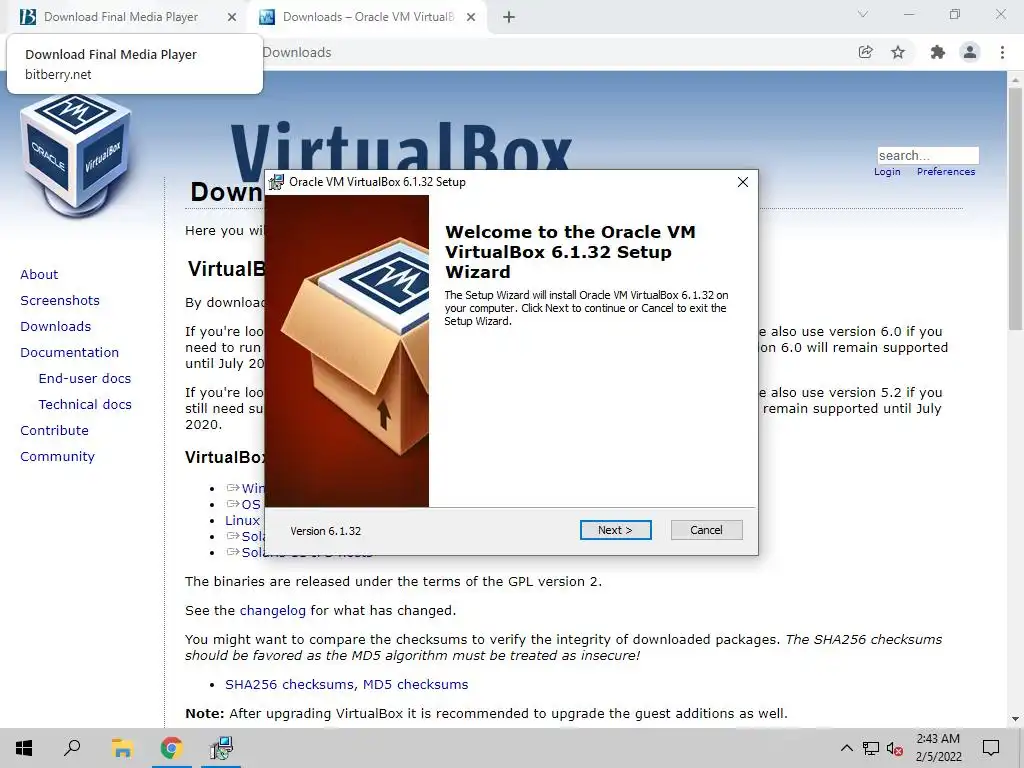This screenshot has width=1024, height=768.
Task: Focus the website search field
Action: coord(928,155)
